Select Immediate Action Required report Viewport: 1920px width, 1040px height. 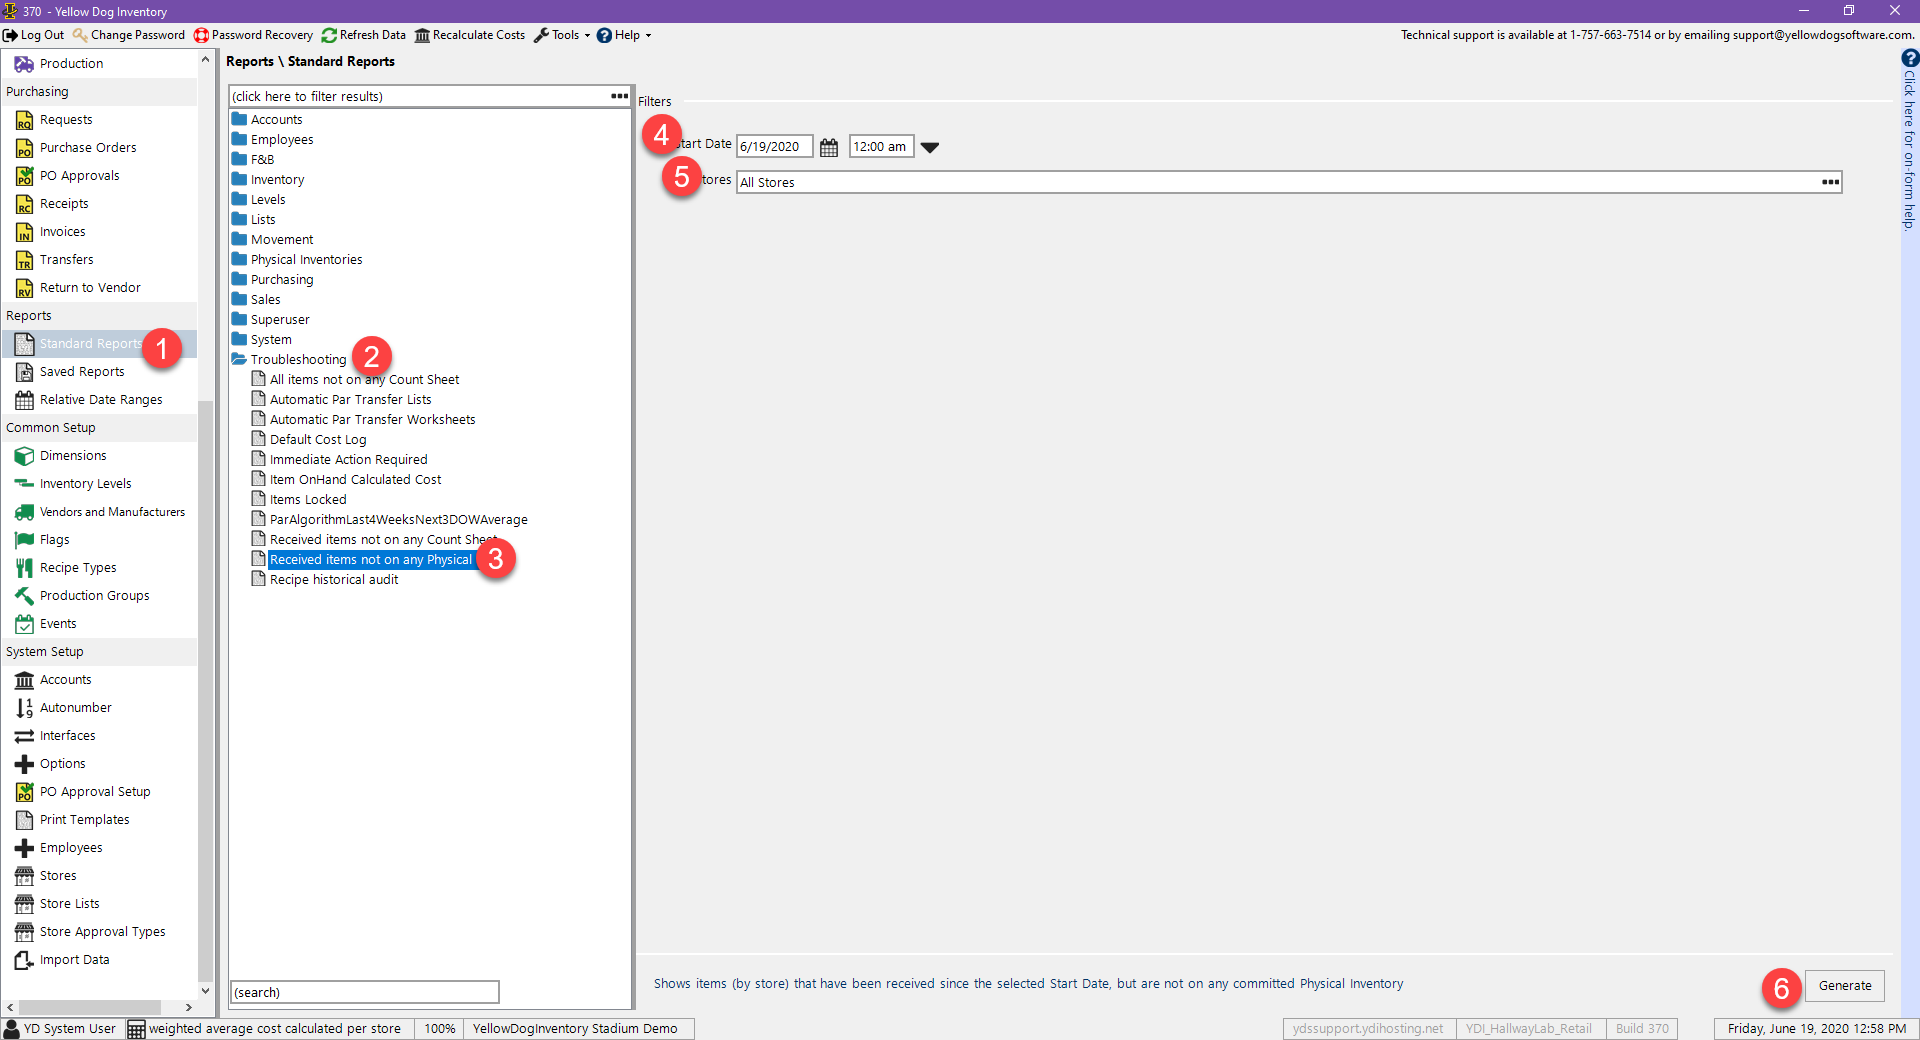(x=348, y=459)
